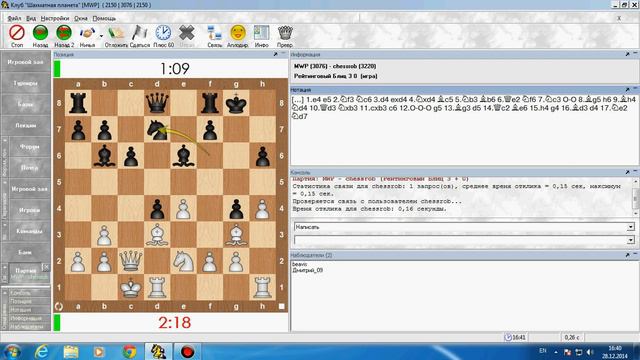Click the black knight on d7
The image size is (640, 360).
(x=157, y=129)
